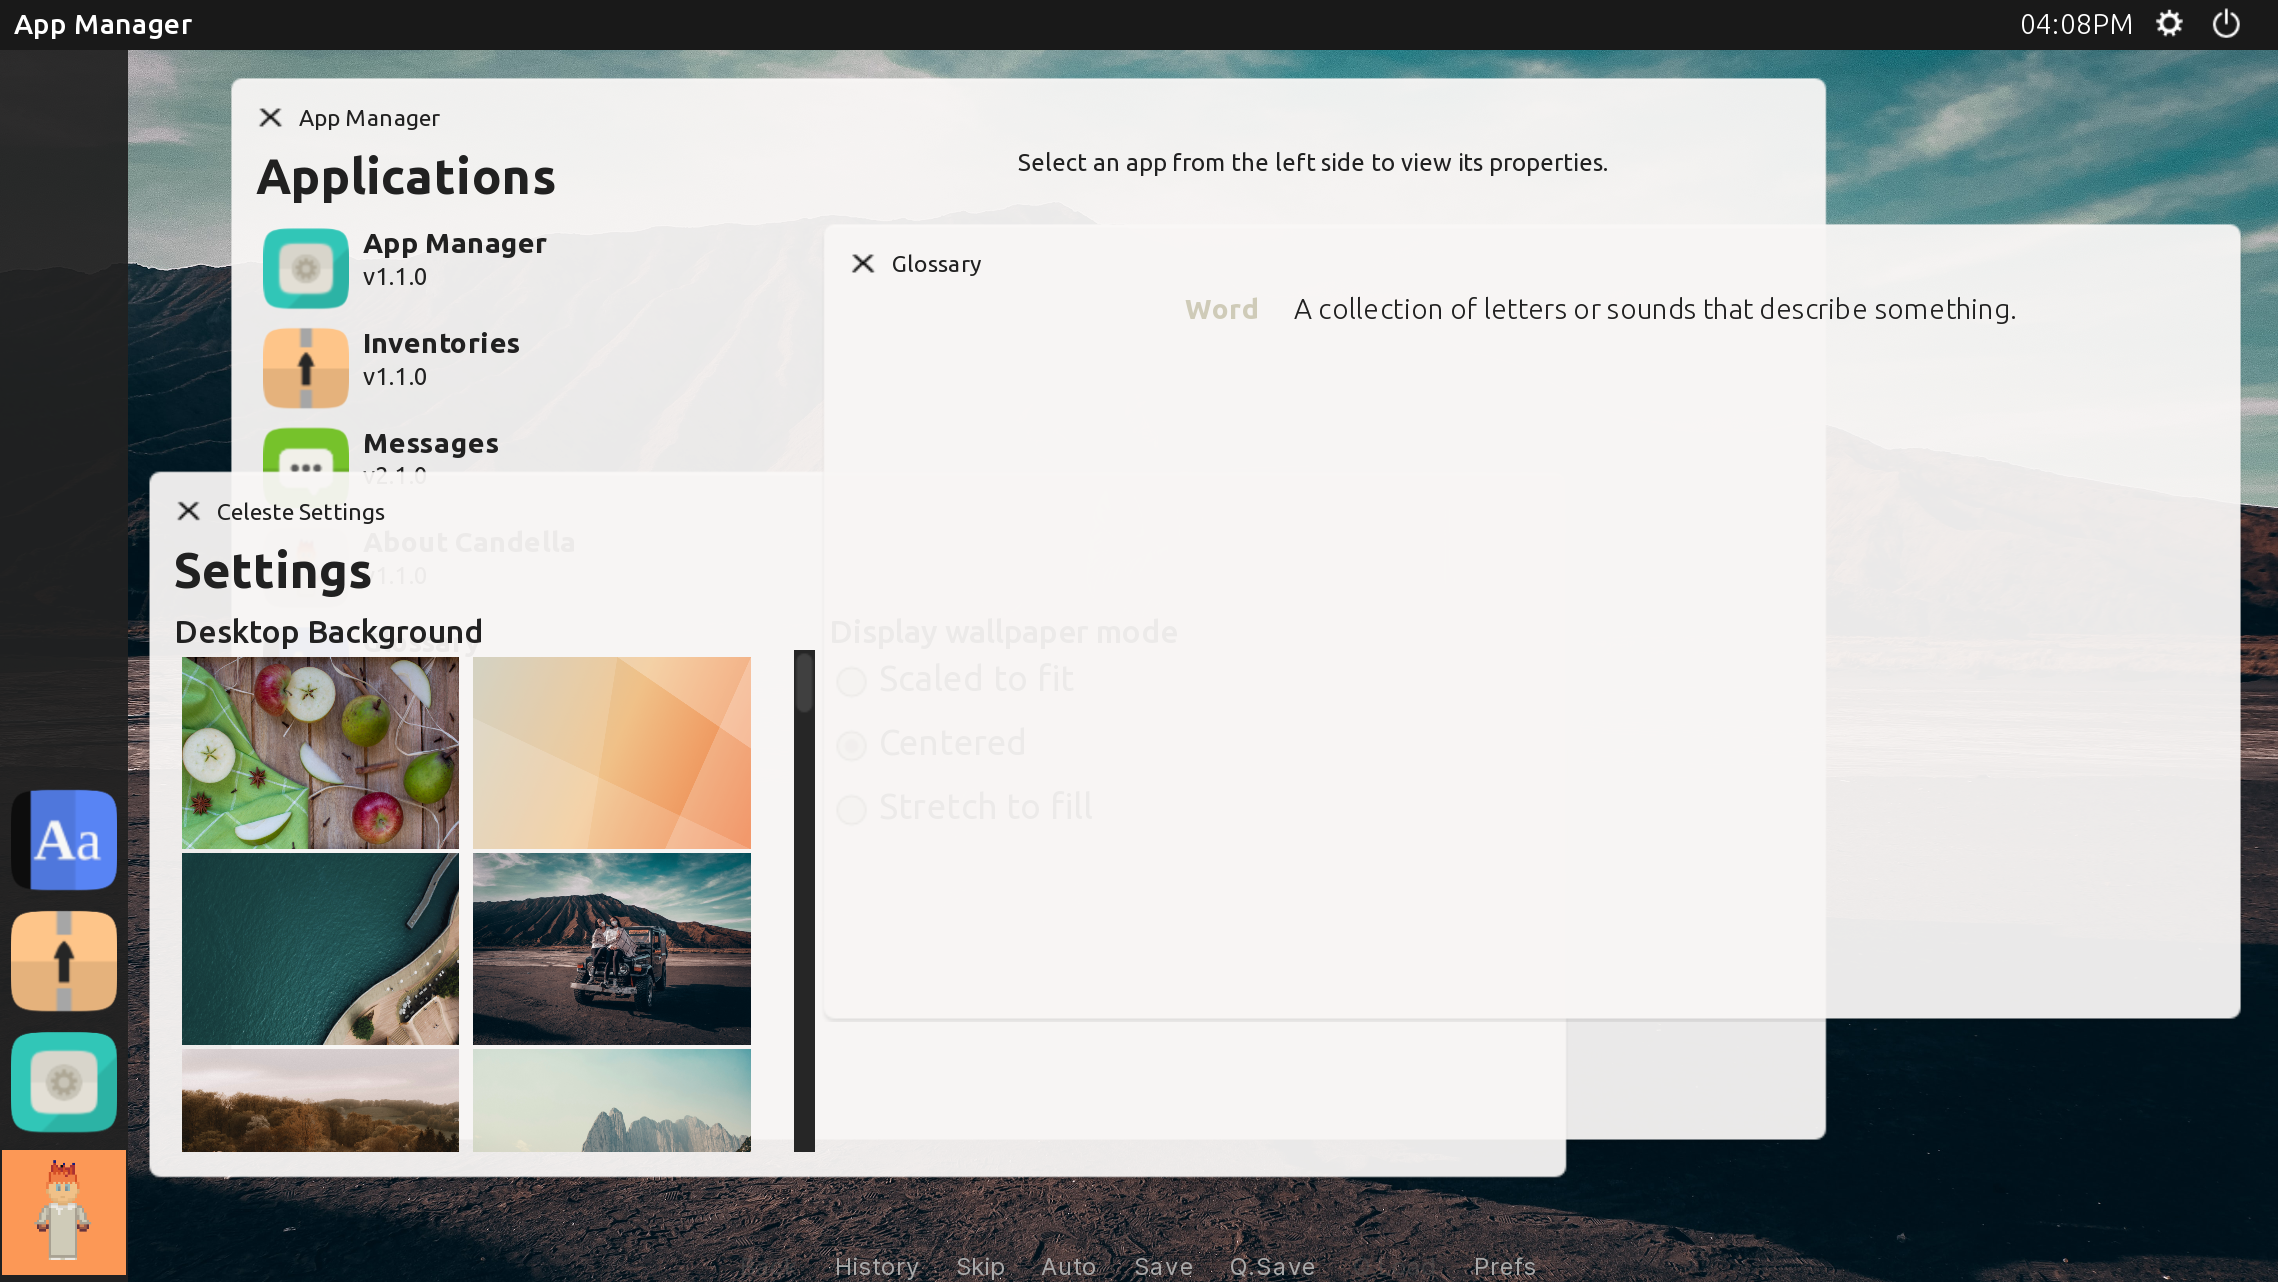The width and height of the screenshot is (2278, 1282).
Task: Pick the apples wallpaper thumbnail
Action: 320,752
